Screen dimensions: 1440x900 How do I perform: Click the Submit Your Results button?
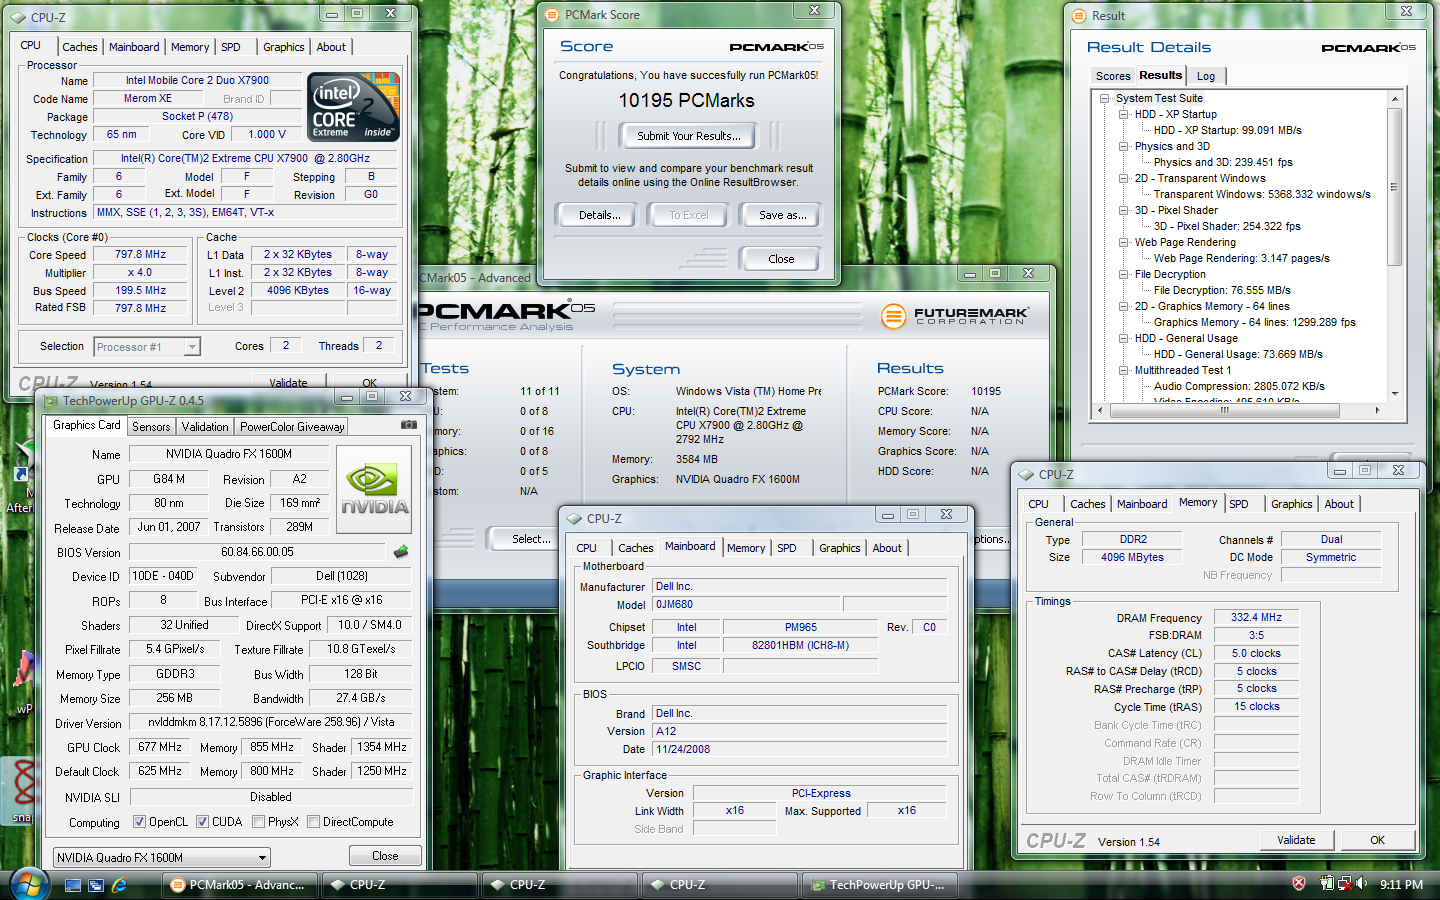tap(689, 136)
